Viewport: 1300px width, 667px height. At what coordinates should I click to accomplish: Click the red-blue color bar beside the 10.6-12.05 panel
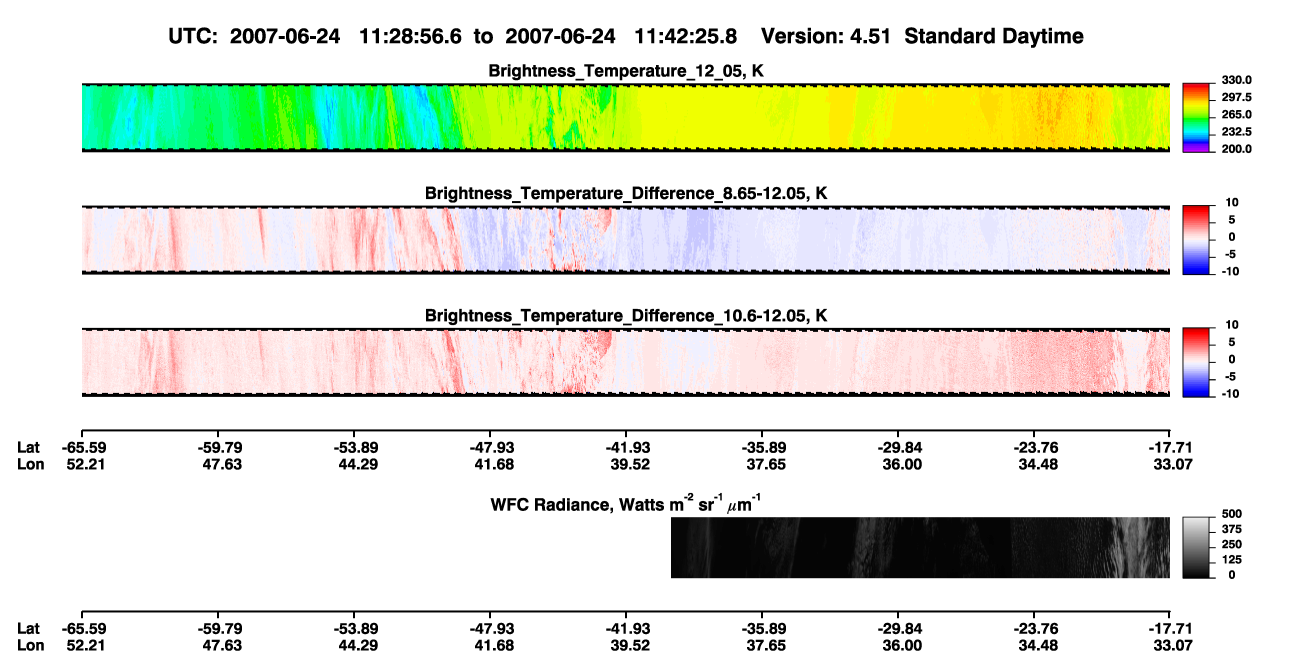[1196, 362]
